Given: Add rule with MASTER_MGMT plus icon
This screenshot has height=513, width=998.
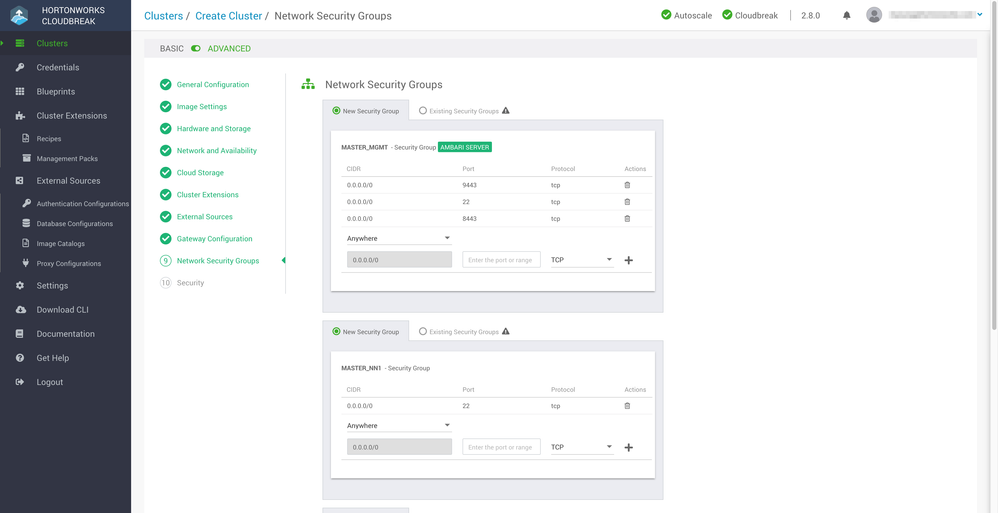Looking at the screenshot, I should coord(629,260).
